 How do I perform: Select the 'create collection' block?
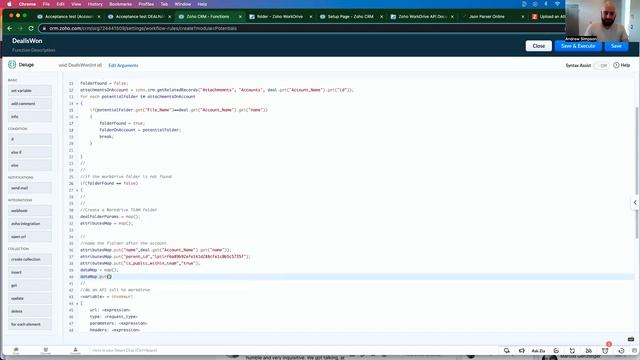30,259
